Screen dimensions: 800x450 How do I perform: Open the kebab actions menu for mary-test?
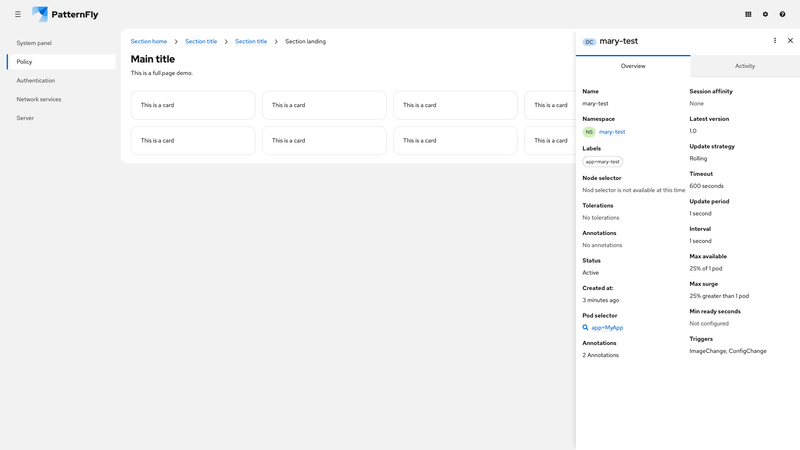(774, 40)
